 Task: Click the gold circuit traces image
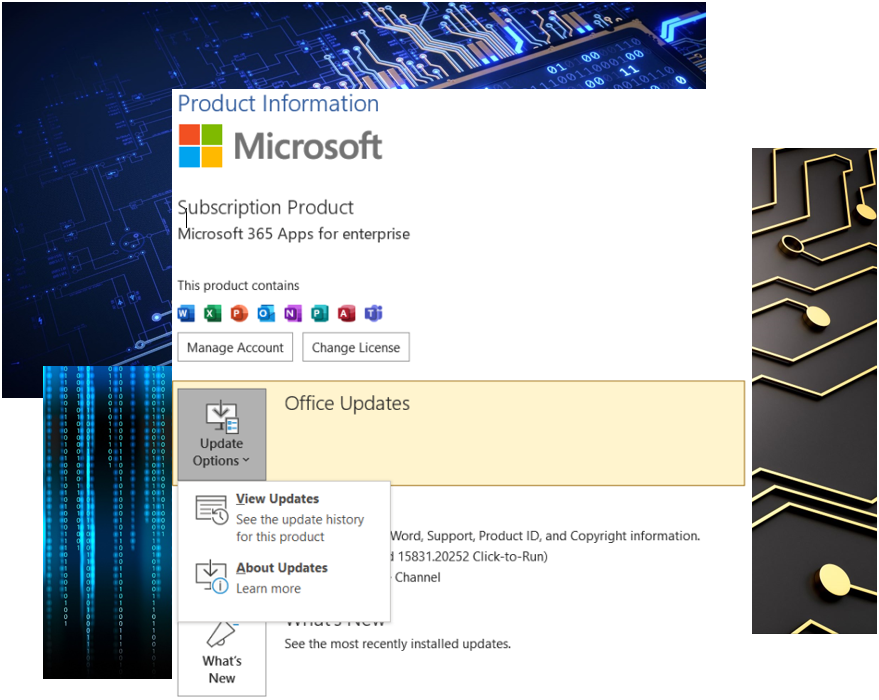tap(815, 391)
